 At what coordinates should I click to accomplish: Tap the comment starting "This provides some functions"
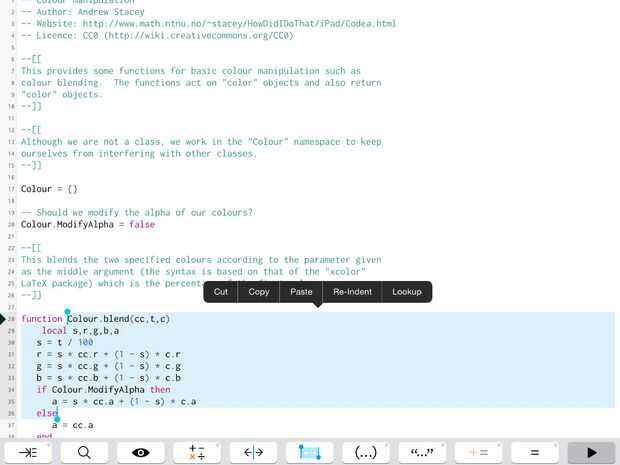[191, 71]
